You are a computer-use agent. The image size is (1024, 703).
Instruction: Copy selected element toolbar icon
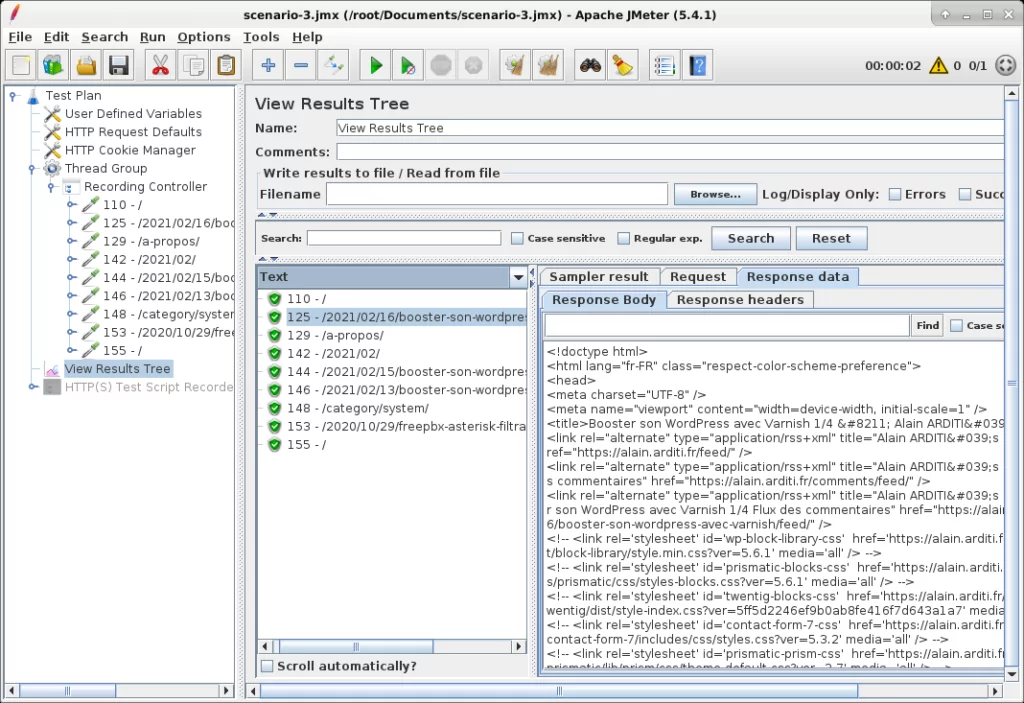[x=193, y=65]
